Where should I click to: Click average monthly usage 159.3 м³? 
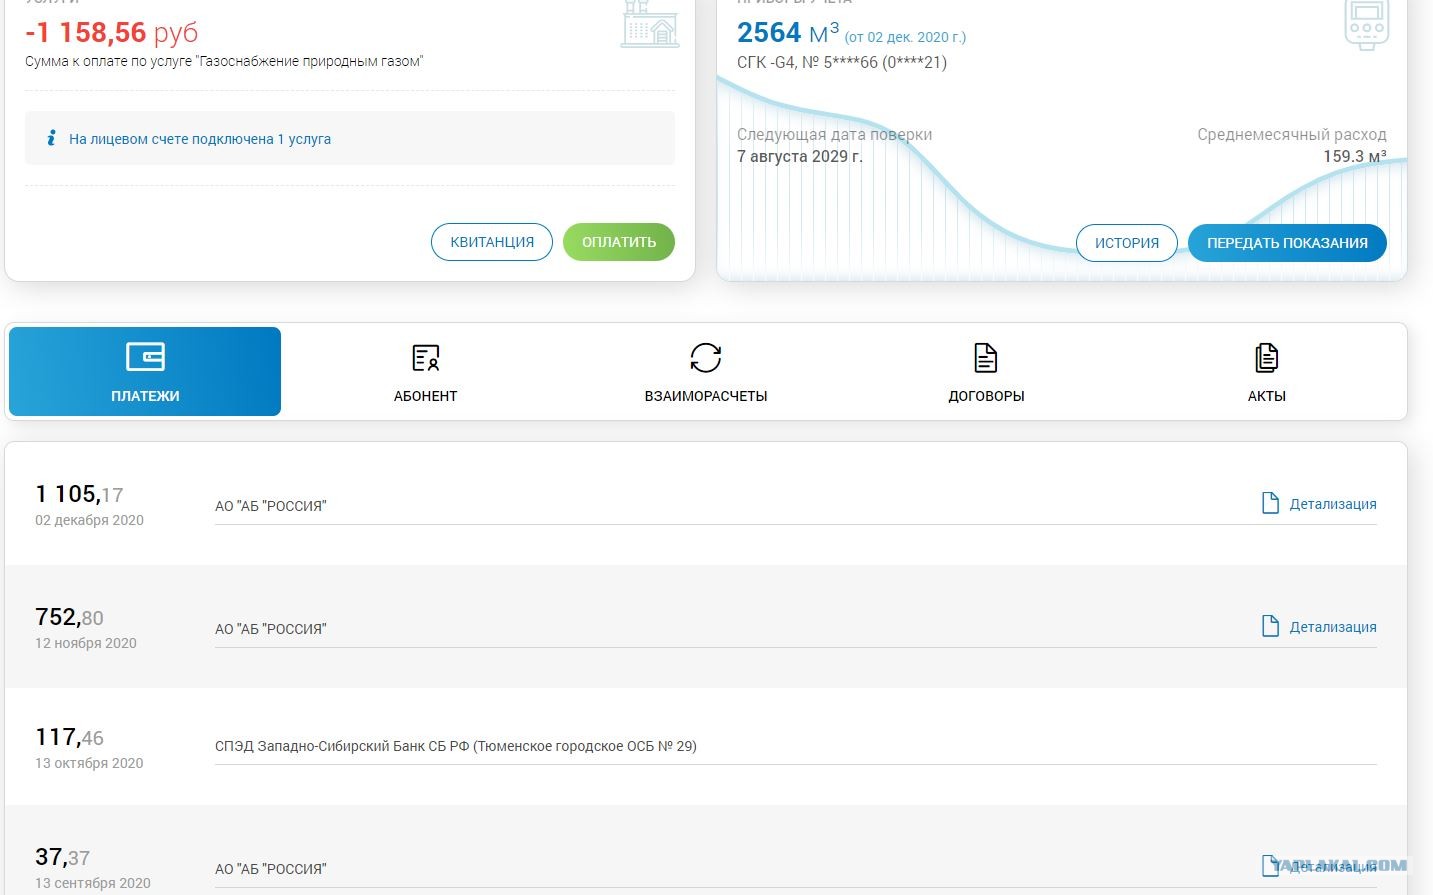click(1355, 156)
